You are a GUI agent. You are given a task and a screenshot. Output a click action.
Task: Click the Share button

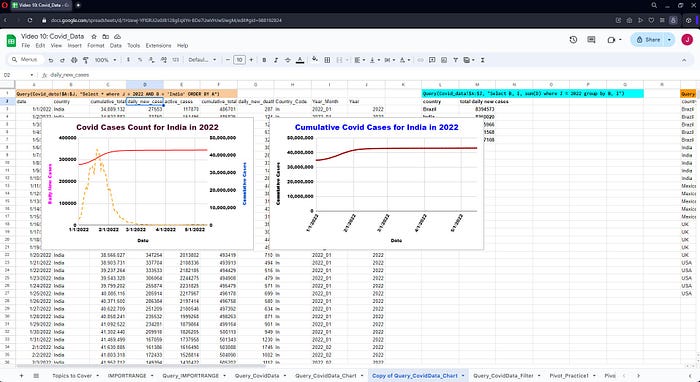(648, 40)
